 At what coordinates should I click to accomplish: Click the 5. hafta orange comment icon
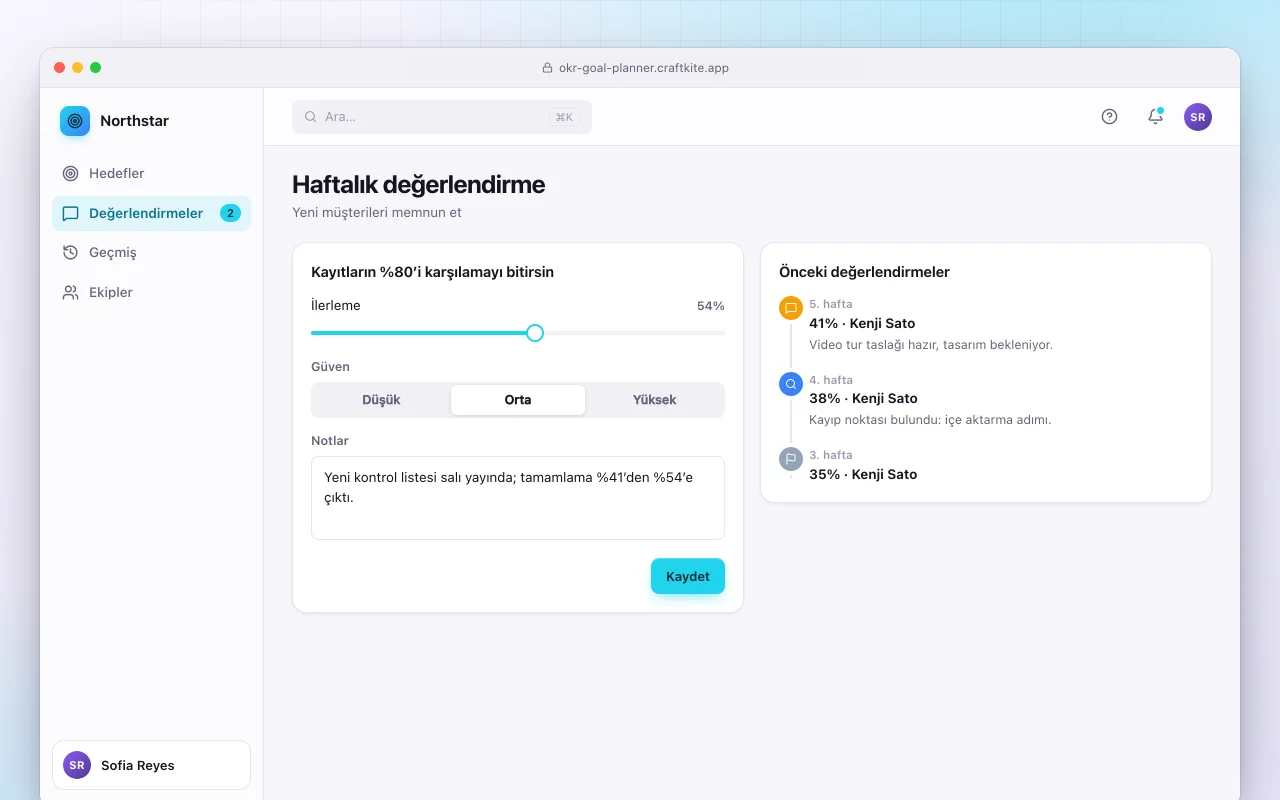point(791,308)
